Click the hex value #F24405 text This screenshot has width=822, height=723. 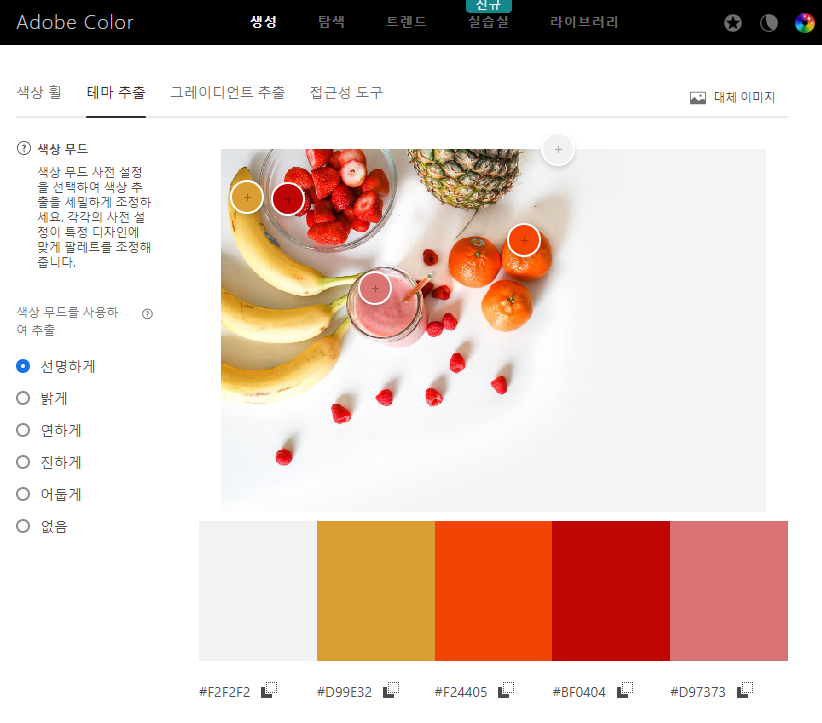461,692
